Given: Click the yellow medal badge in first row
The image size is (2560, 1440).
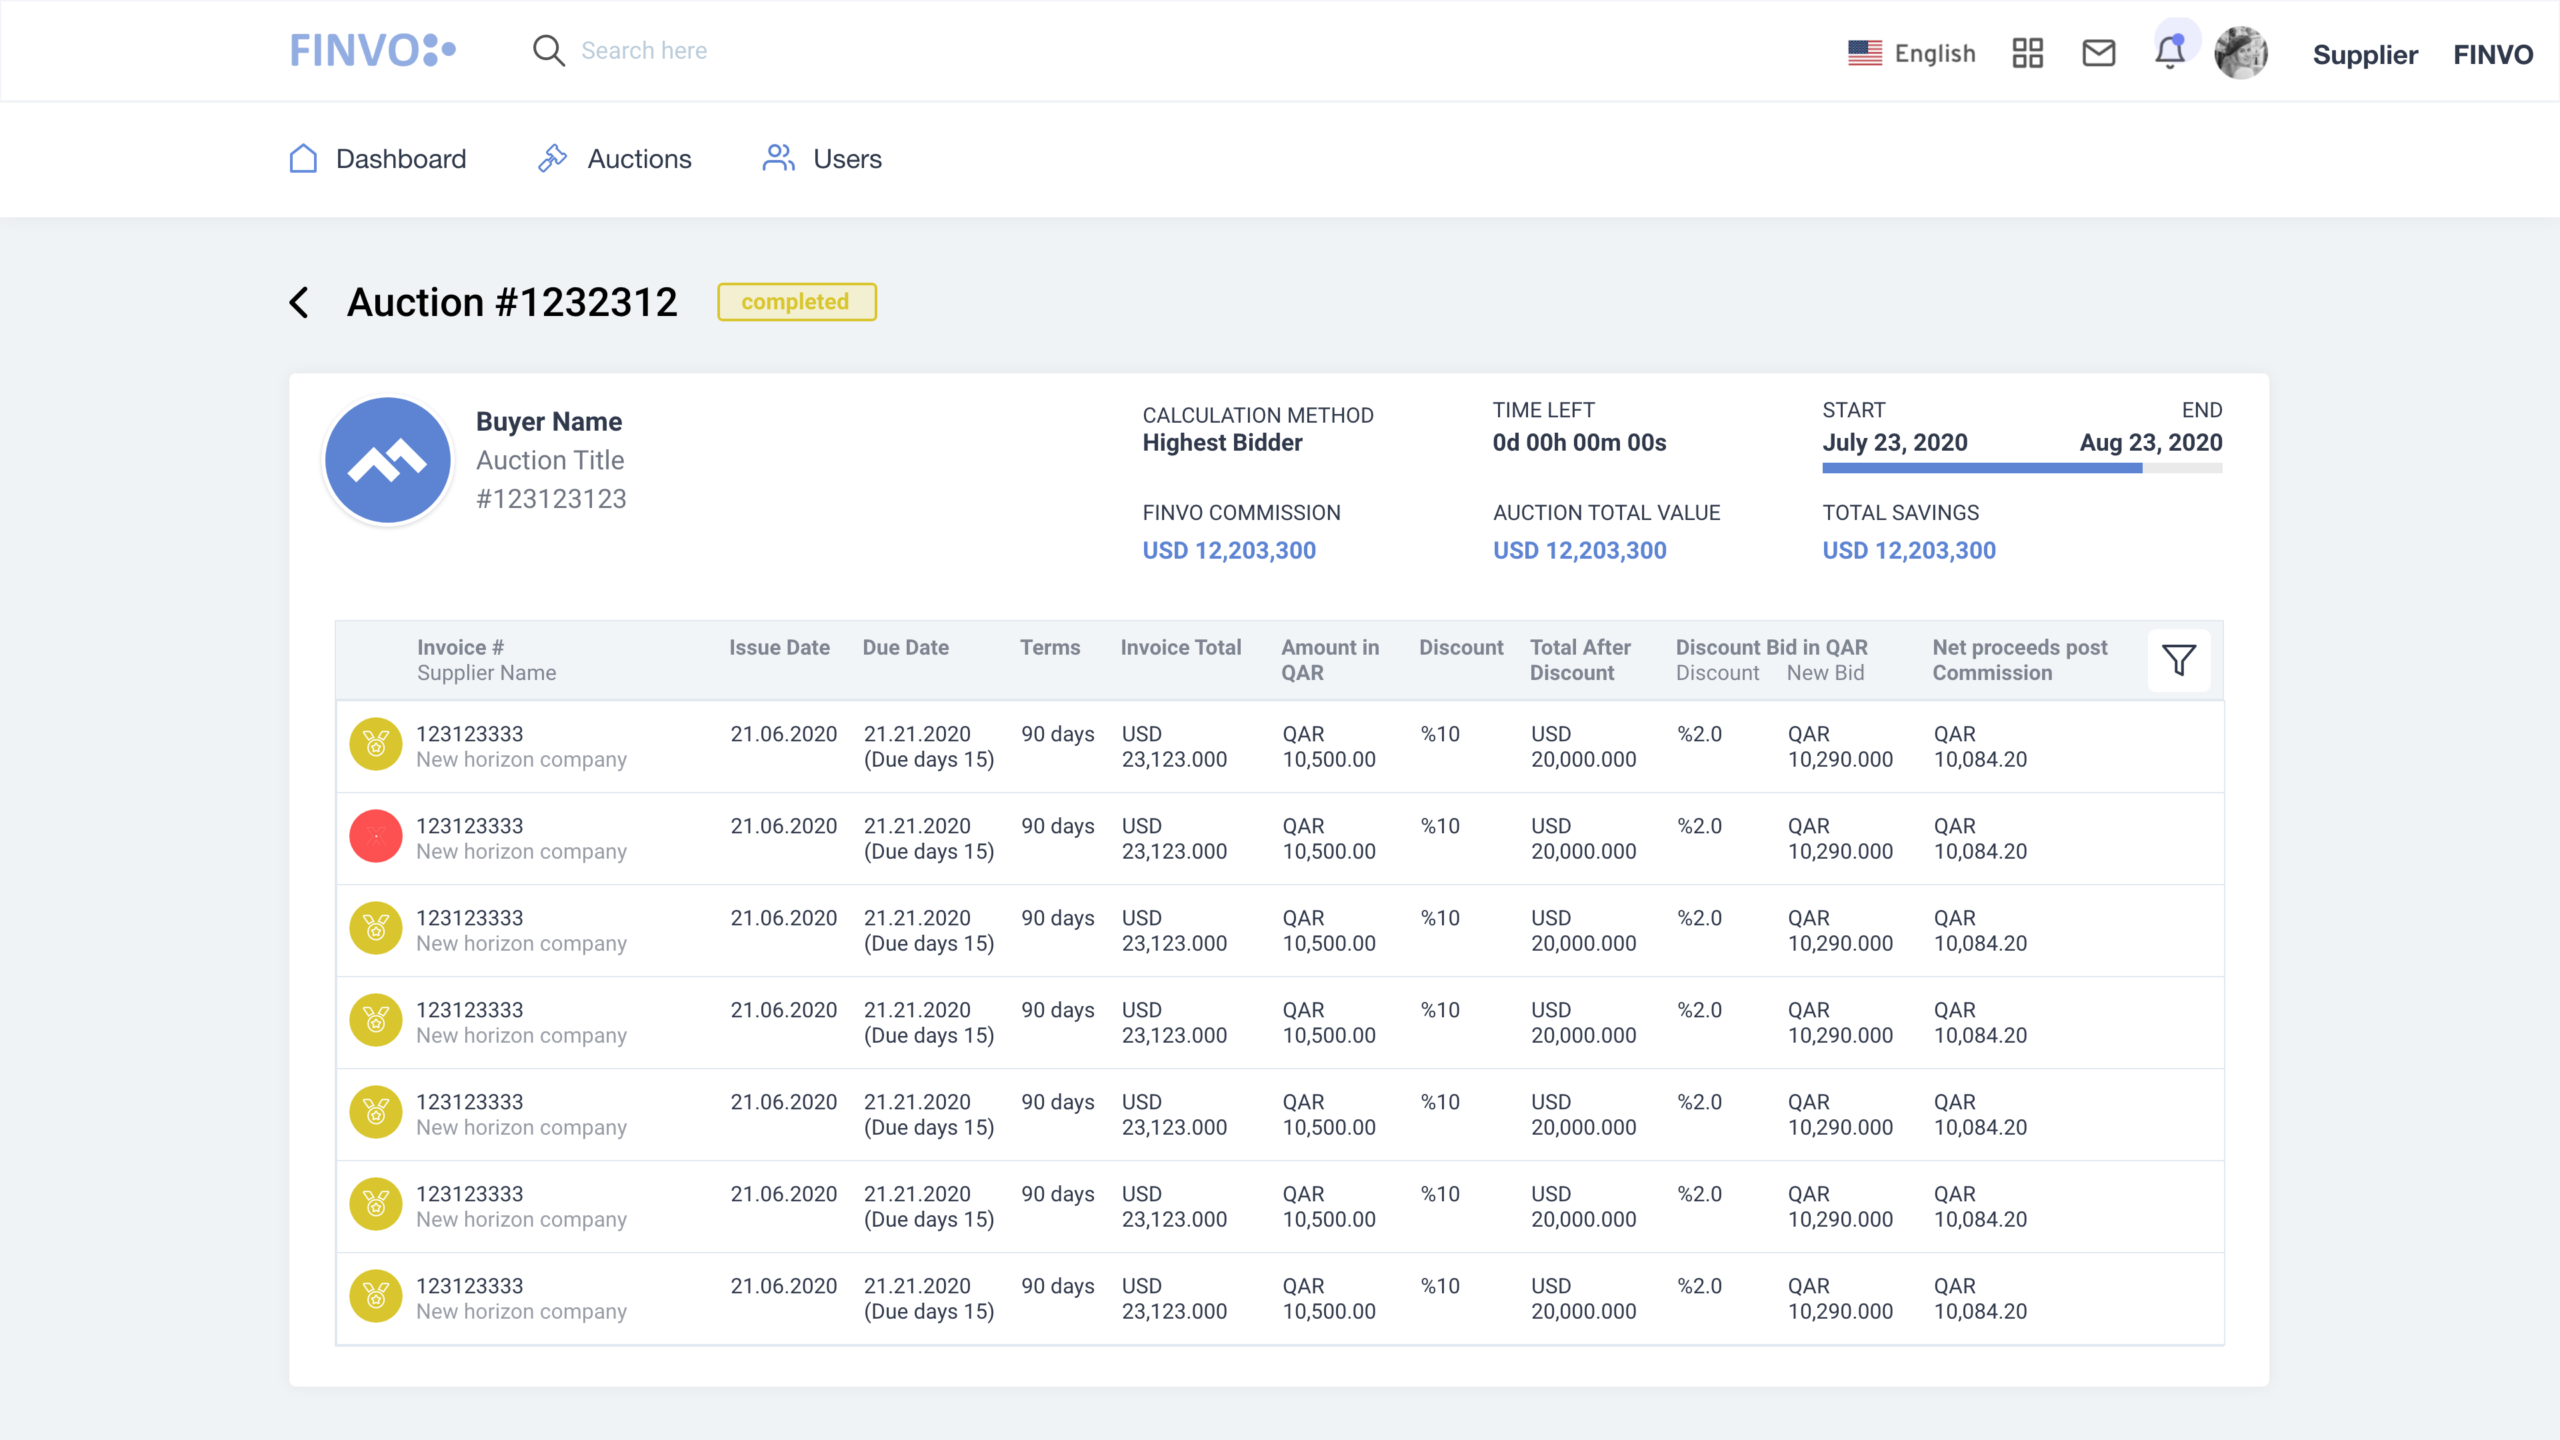Looking at the screenshot, I should (x=375, y=744).
